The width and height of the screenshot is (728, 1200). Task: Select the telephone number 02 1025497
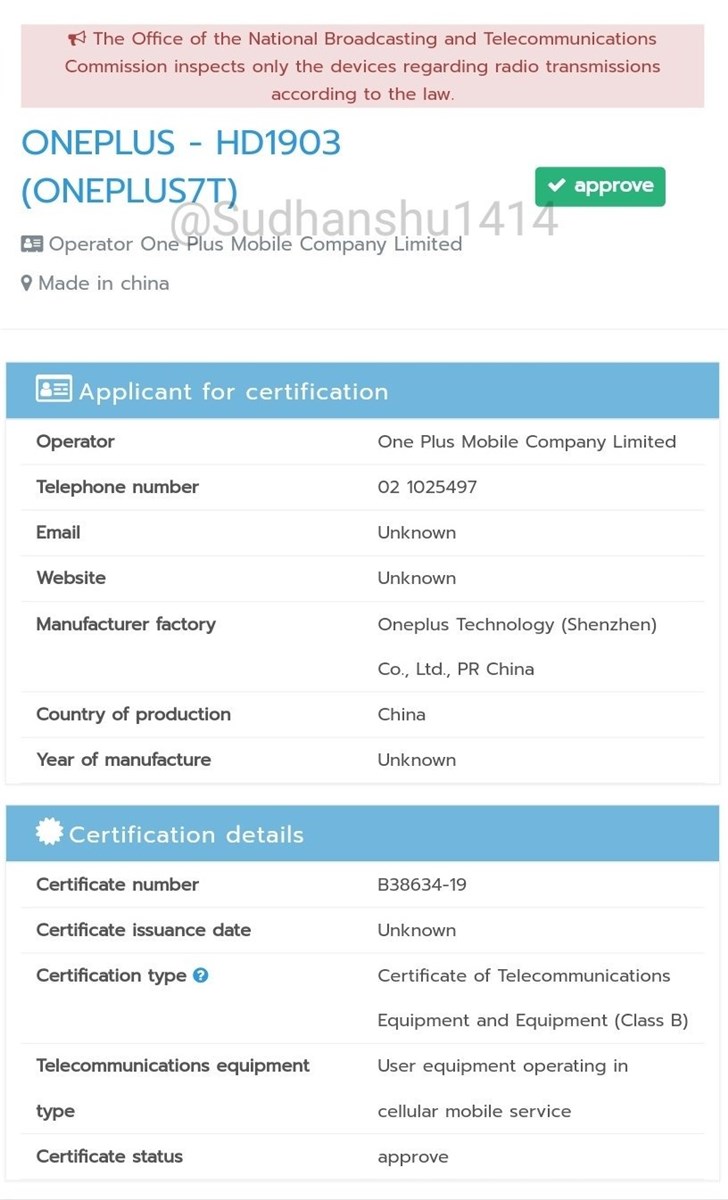(x=427, y=487)
